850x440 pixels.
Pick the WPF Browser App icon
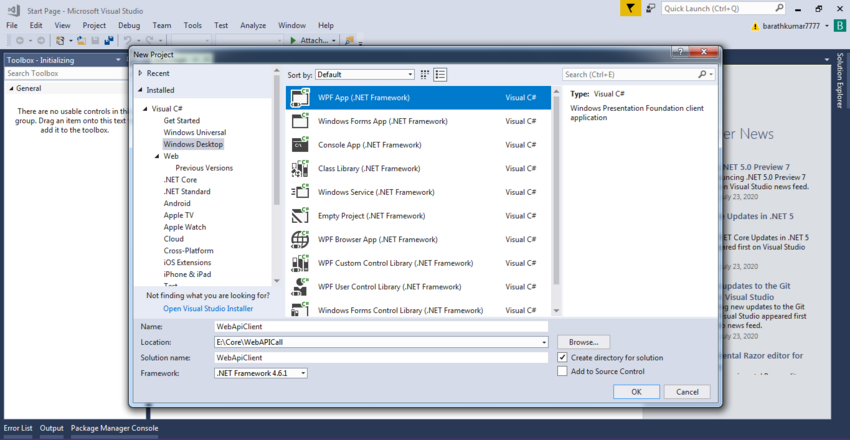pos(299,239)
